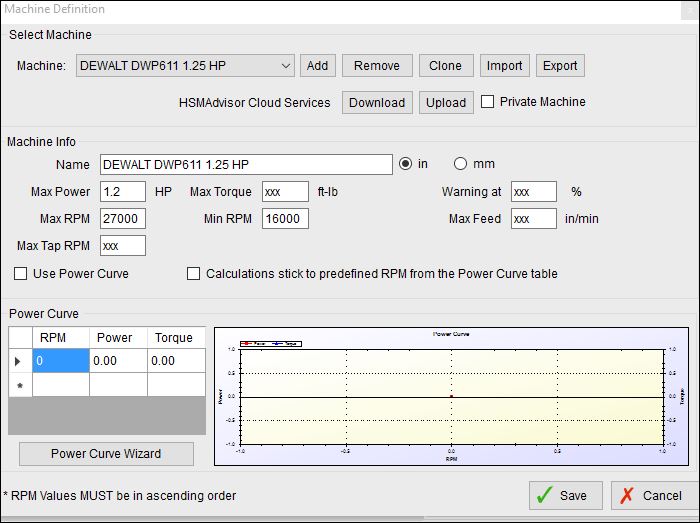Click the Min RPM field

(x=285, y=219)
